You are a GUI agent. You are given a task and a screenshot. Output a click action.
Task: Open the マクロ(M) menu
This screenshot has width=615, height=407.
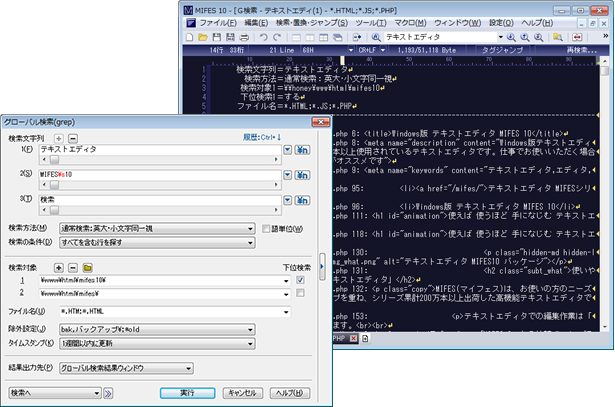[x=422, y=20]
